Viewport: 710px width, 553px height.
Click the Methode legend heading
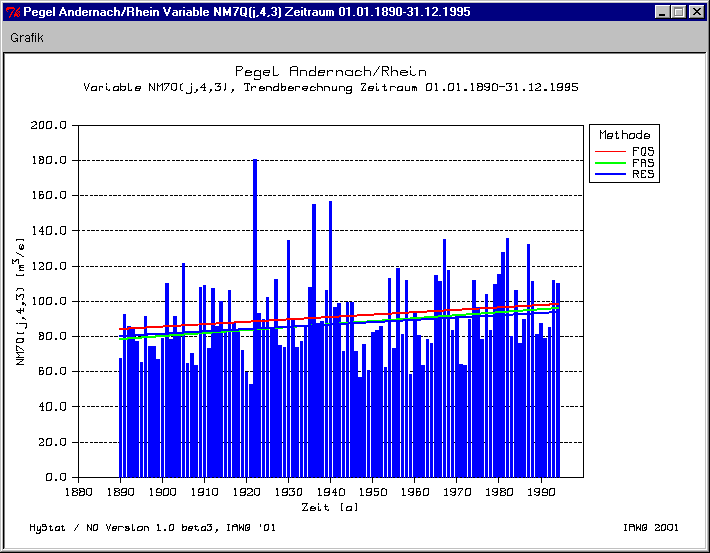(624, 135)
